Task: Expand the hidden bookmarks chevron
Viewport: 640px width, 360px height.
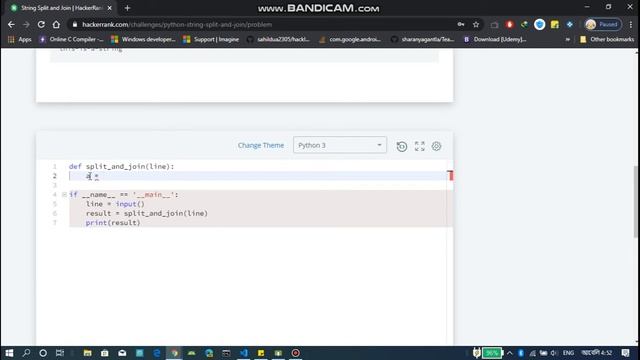Action: coord(568,40)
